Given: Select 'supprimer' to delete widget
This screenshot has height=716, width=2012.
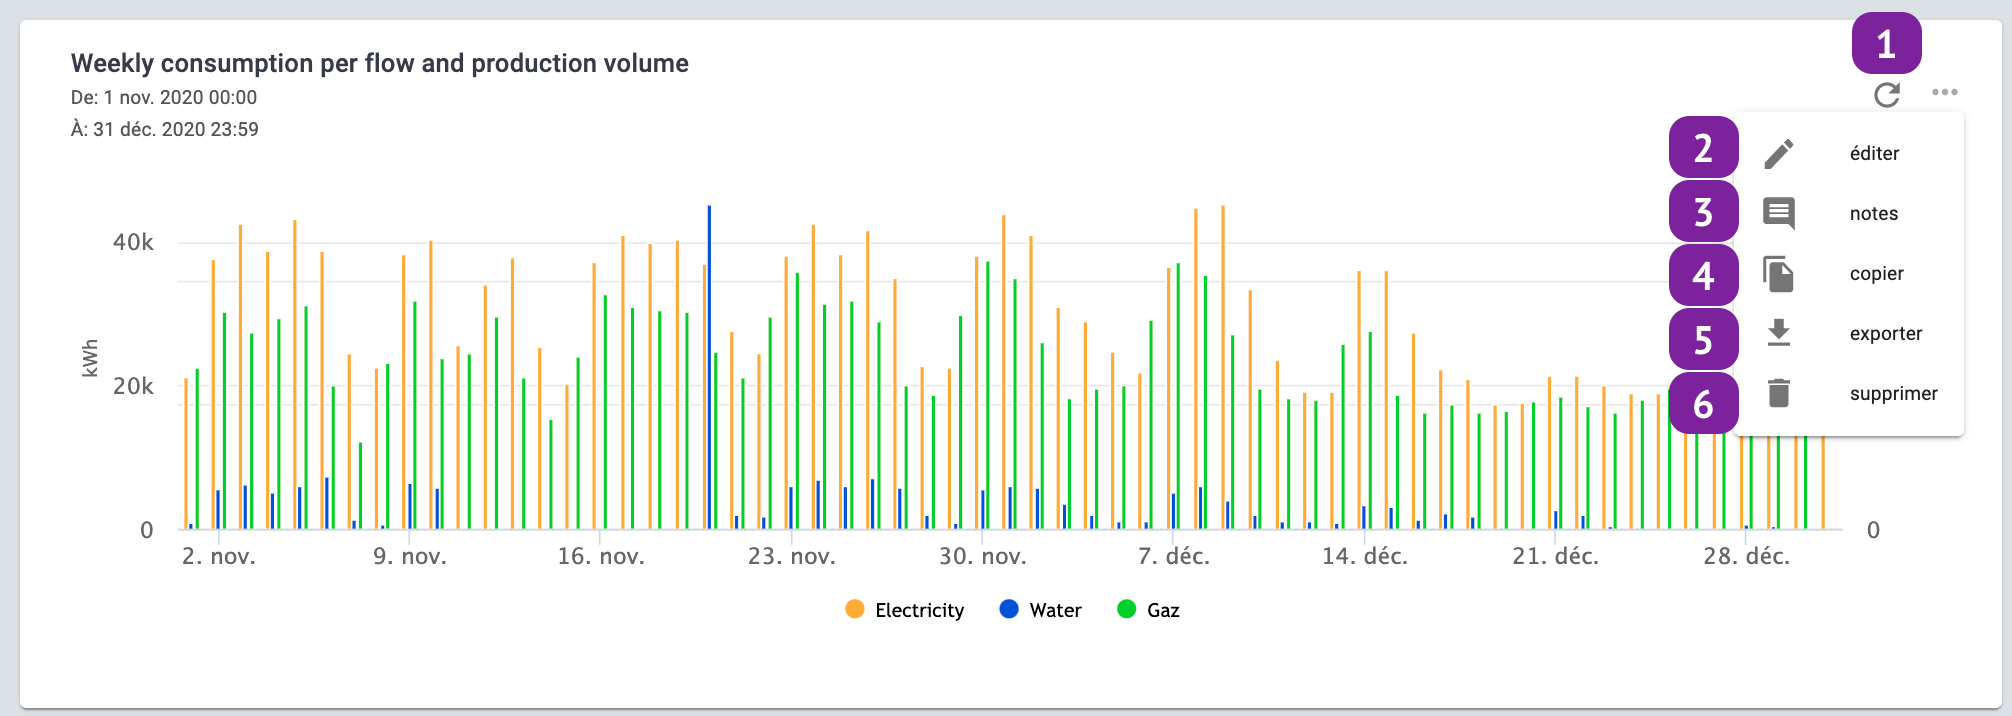Looking at the screenshot, I should (1893, 394).
